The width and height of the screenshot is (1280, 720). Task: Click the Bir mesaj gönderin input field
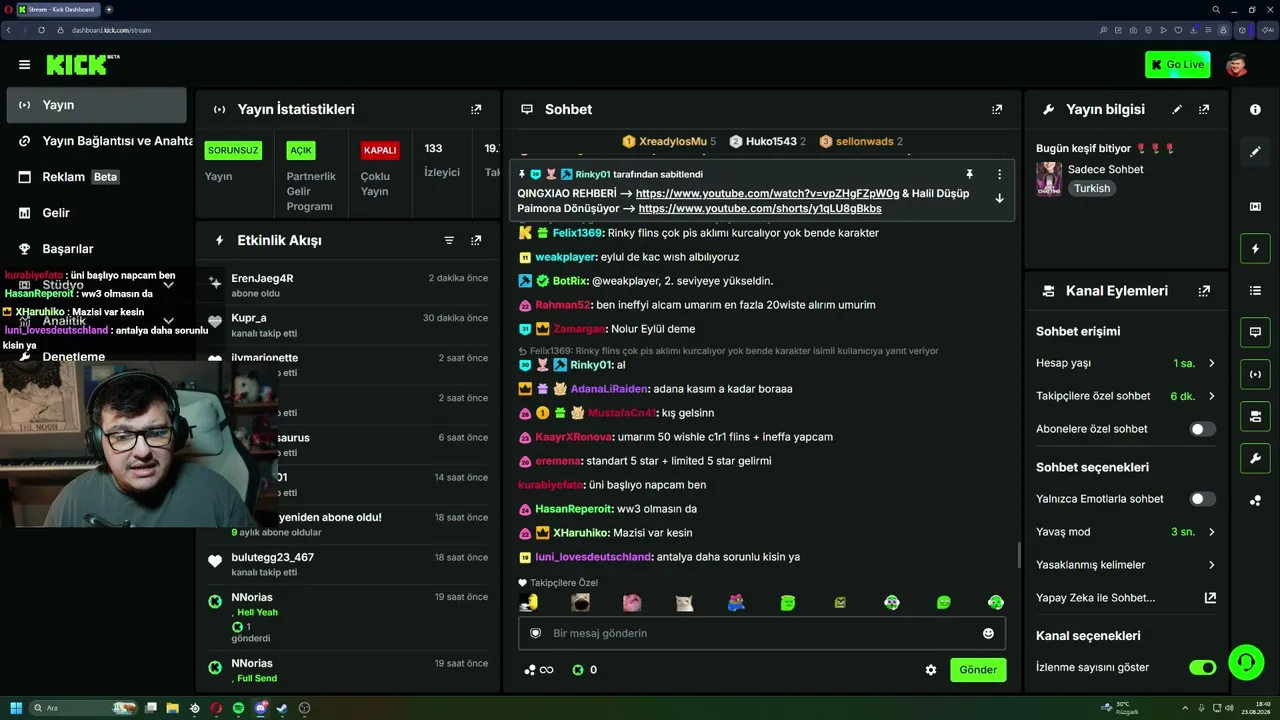[x=761, y=633]
